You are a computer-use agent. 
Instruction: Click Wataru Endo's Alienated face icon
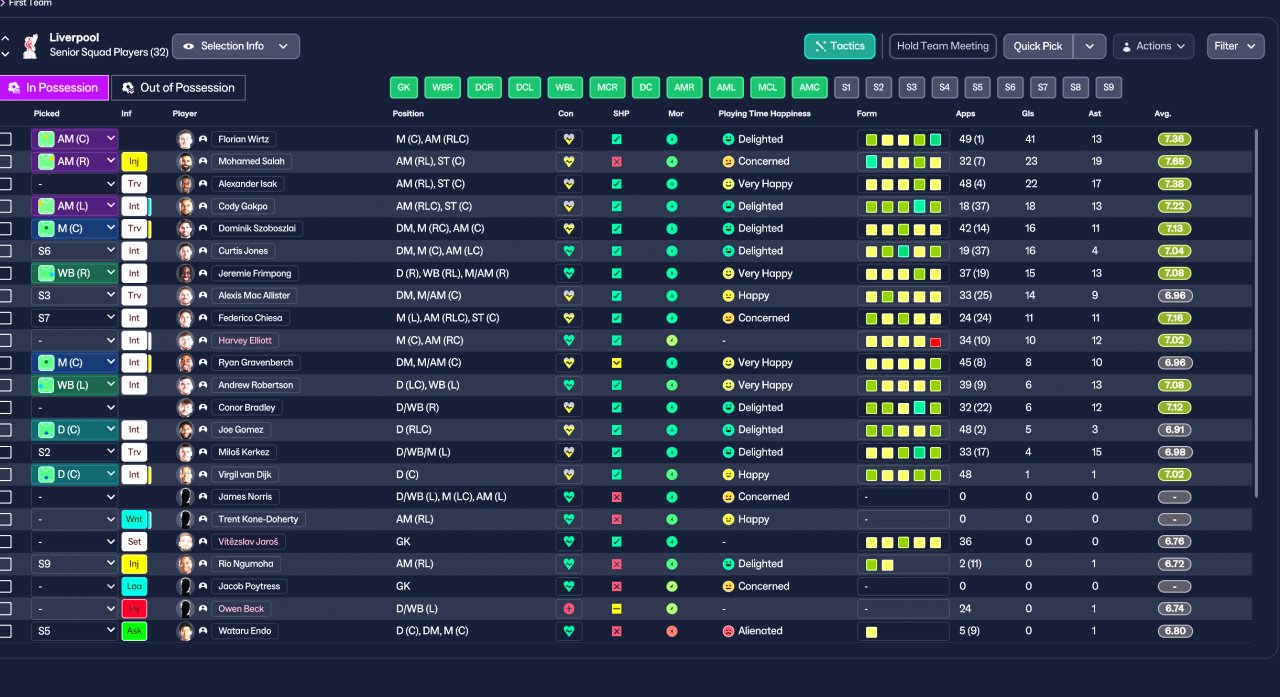728,631
